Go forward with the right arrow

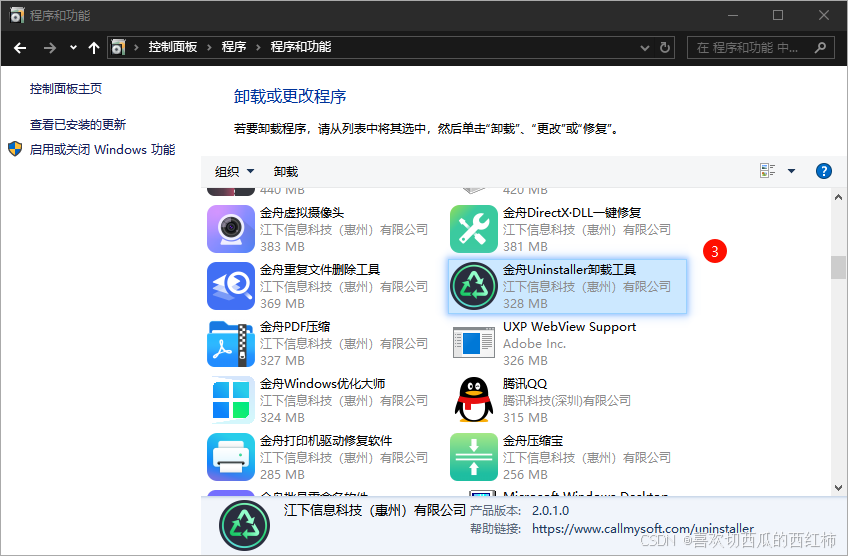click(x=50, y=48)
